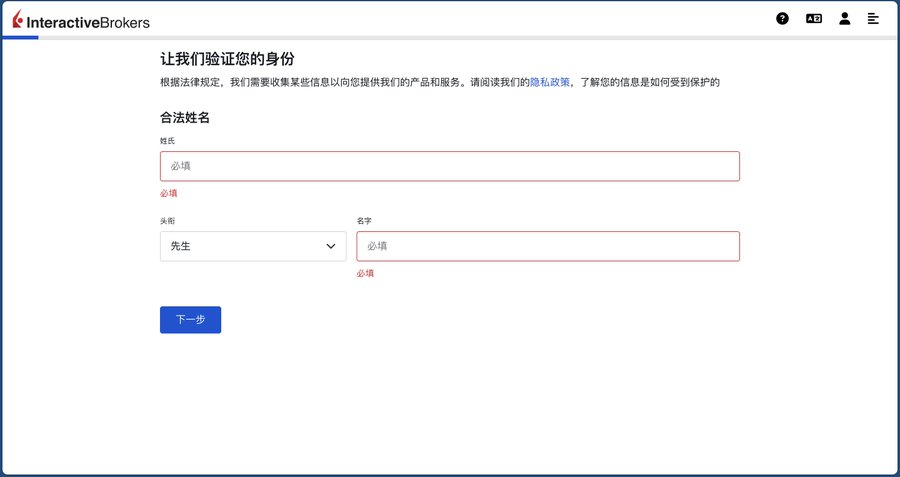Click the 合法姓名 section heading
The image size is (900, 477).
(x=185, y=118)
